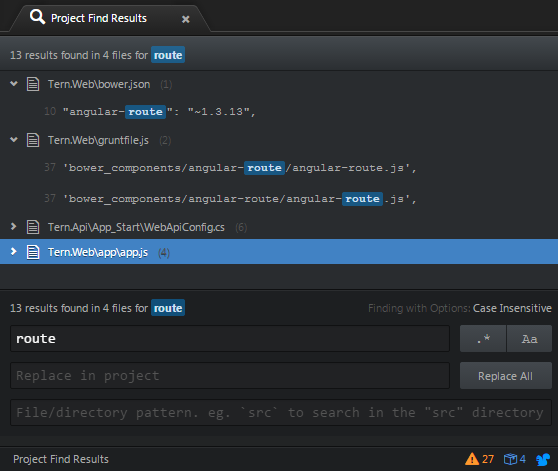Expand the Tern.Web\app\app.js results
558x471 pixels.
[x=14, y=252]
